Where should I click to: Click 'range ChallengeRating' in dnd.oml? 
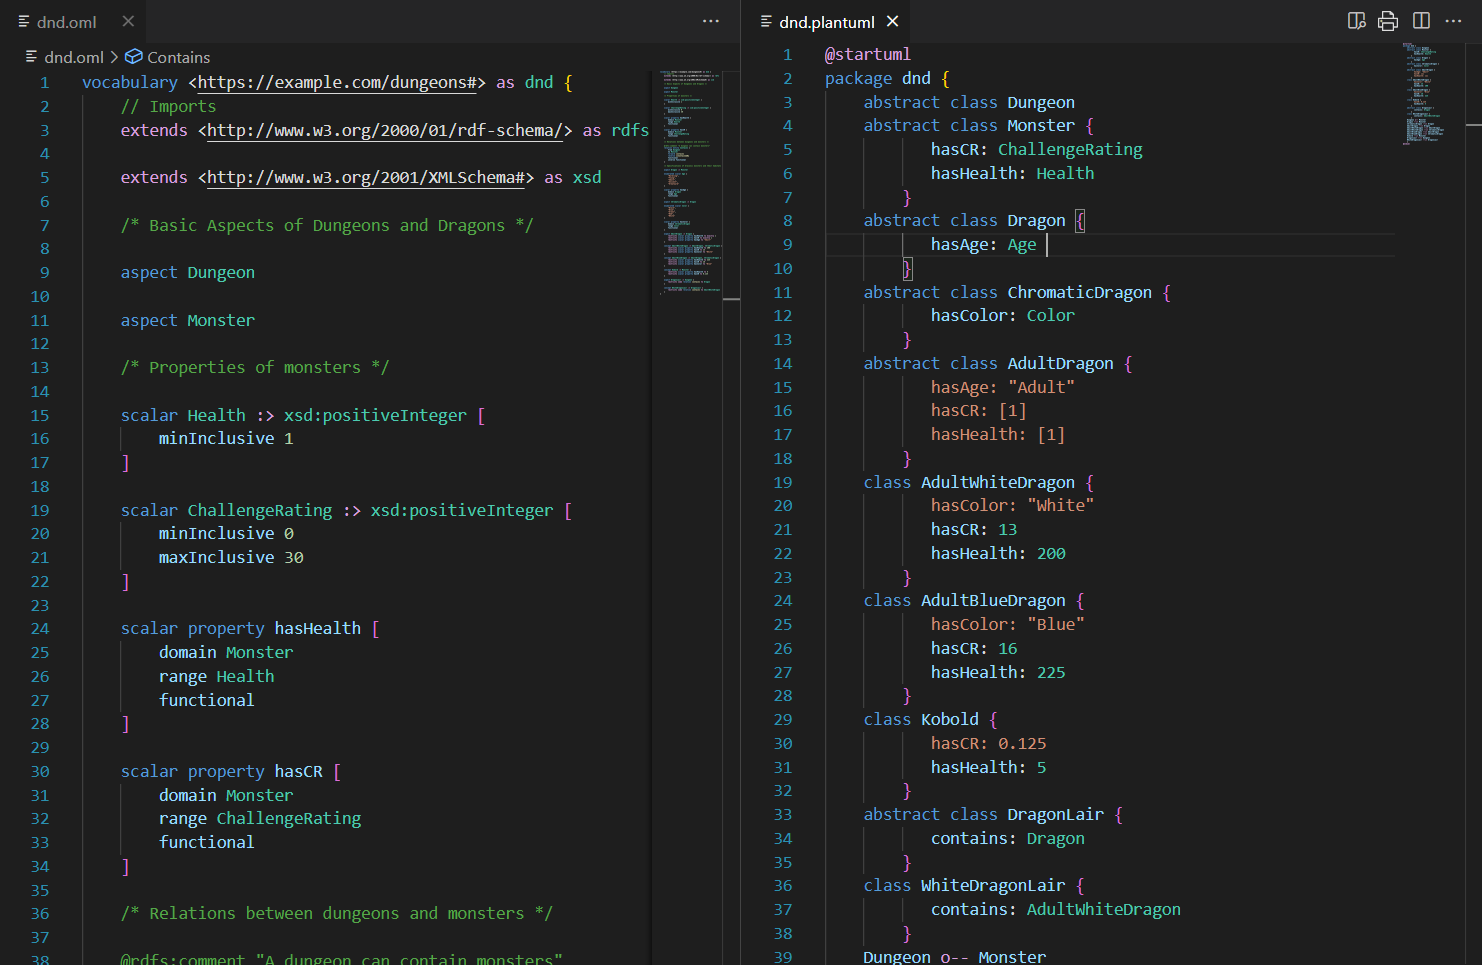tap(260, 818)
